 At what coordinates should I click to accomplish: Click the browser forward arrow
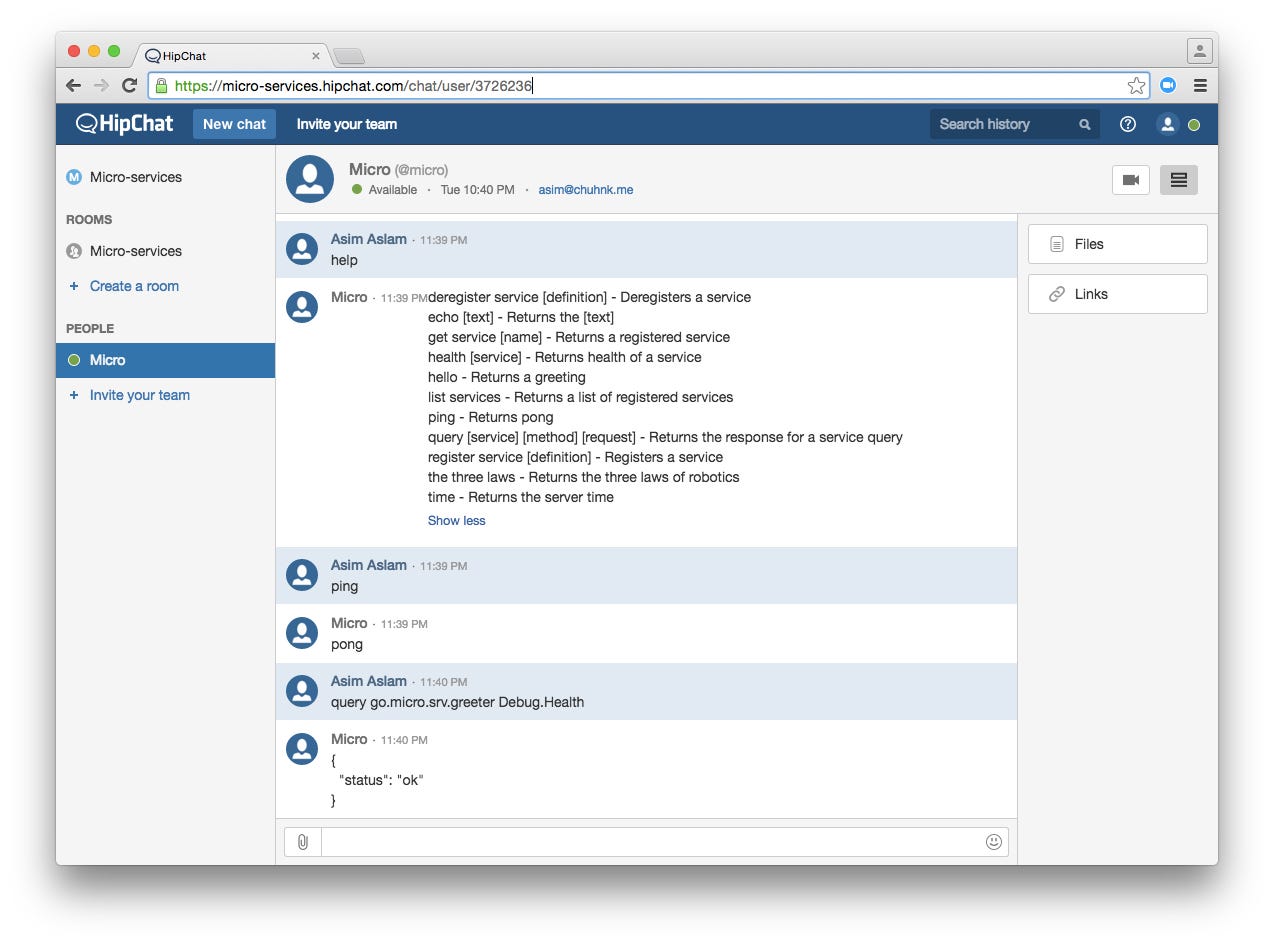tap(101, 86)
